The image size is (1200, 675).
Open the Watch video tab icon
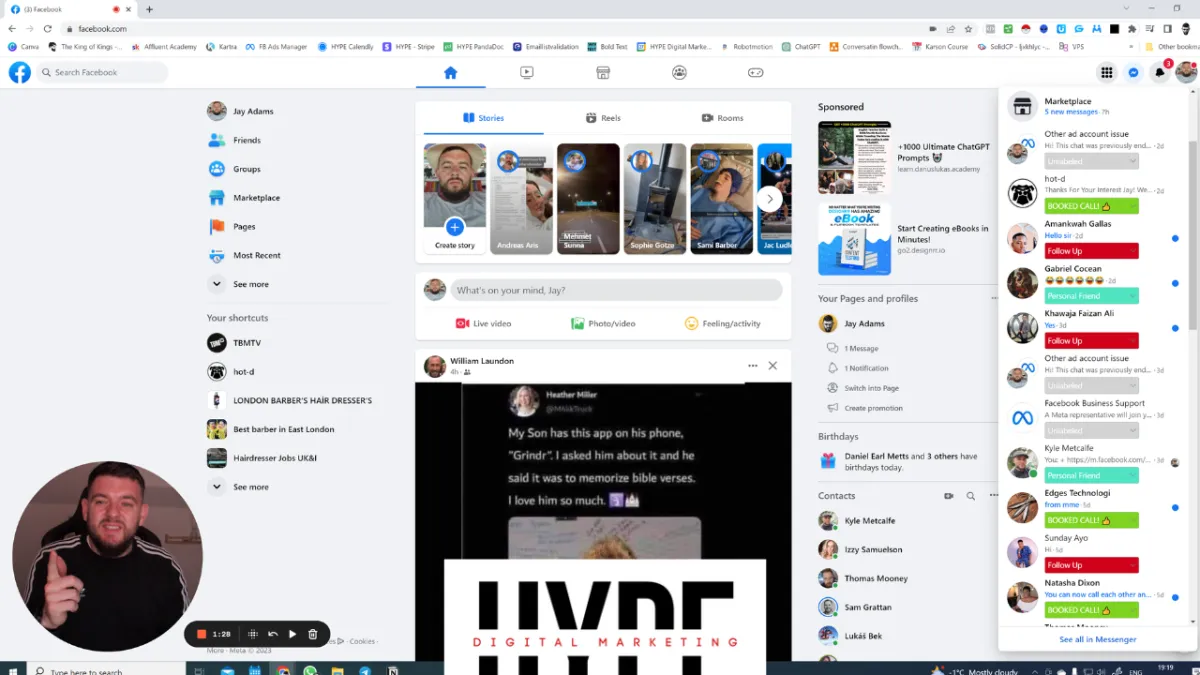pos(527,72)
